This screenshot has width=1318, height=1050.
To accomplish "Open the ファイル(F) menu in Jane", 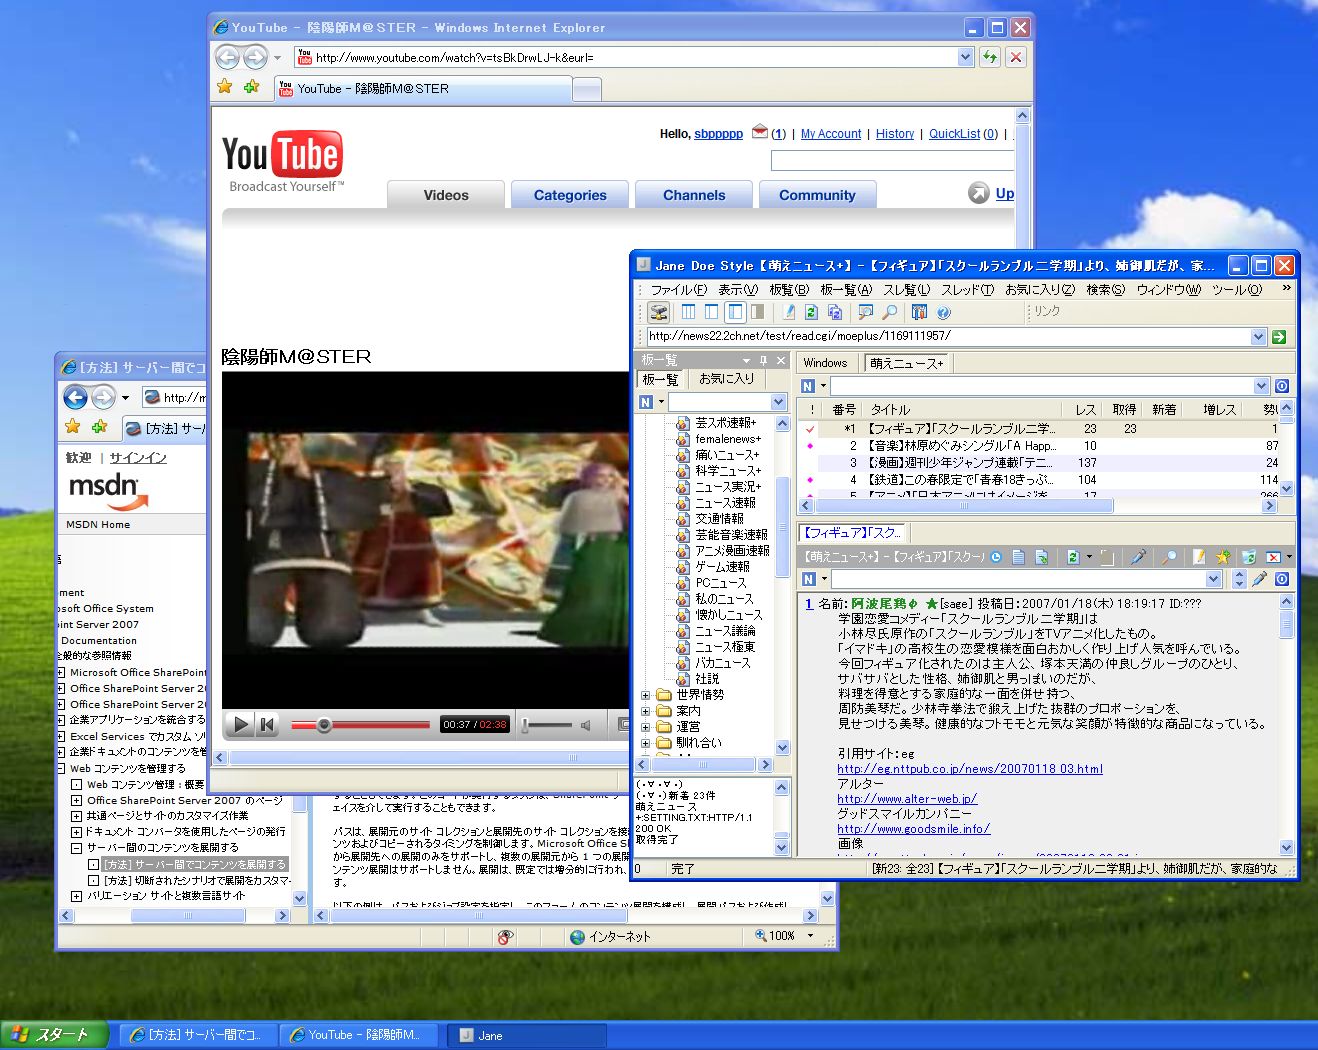I will [x=678, y=290].
